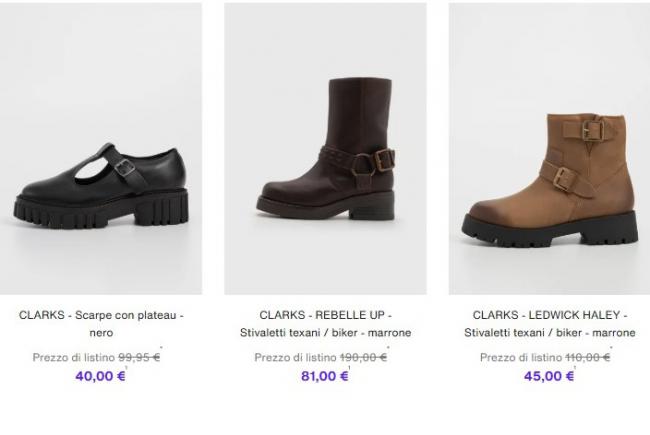Select the 81,00 € sale price

click(323, 376)
